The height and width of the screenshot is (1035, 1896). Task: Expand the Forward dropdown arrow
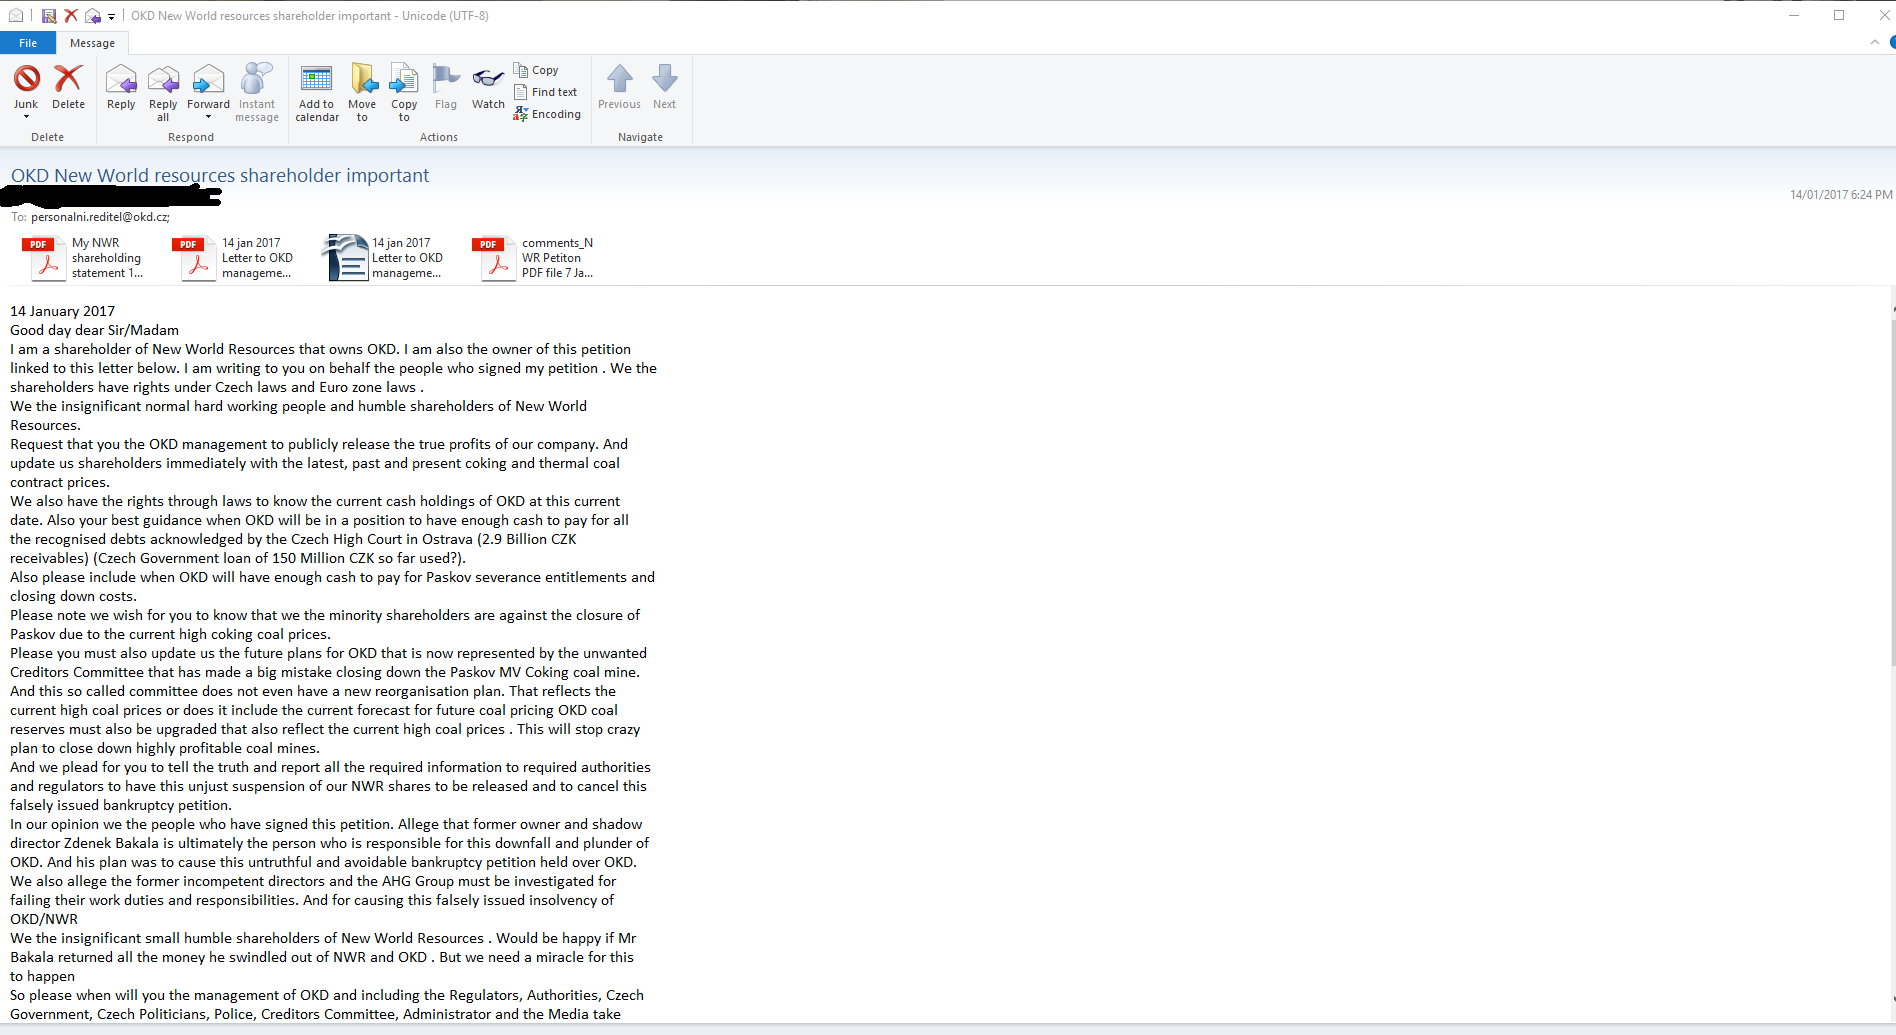click(208, 117)
